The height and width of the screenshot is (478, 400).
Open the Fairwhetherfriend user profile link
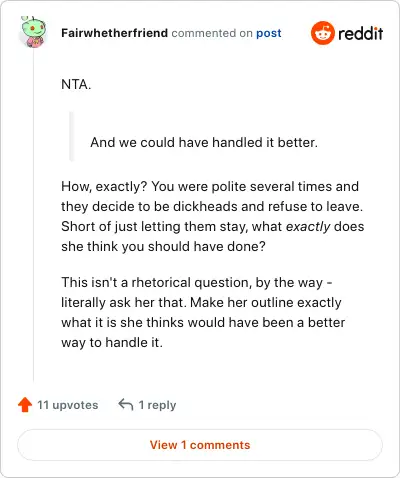click(114, 33)
